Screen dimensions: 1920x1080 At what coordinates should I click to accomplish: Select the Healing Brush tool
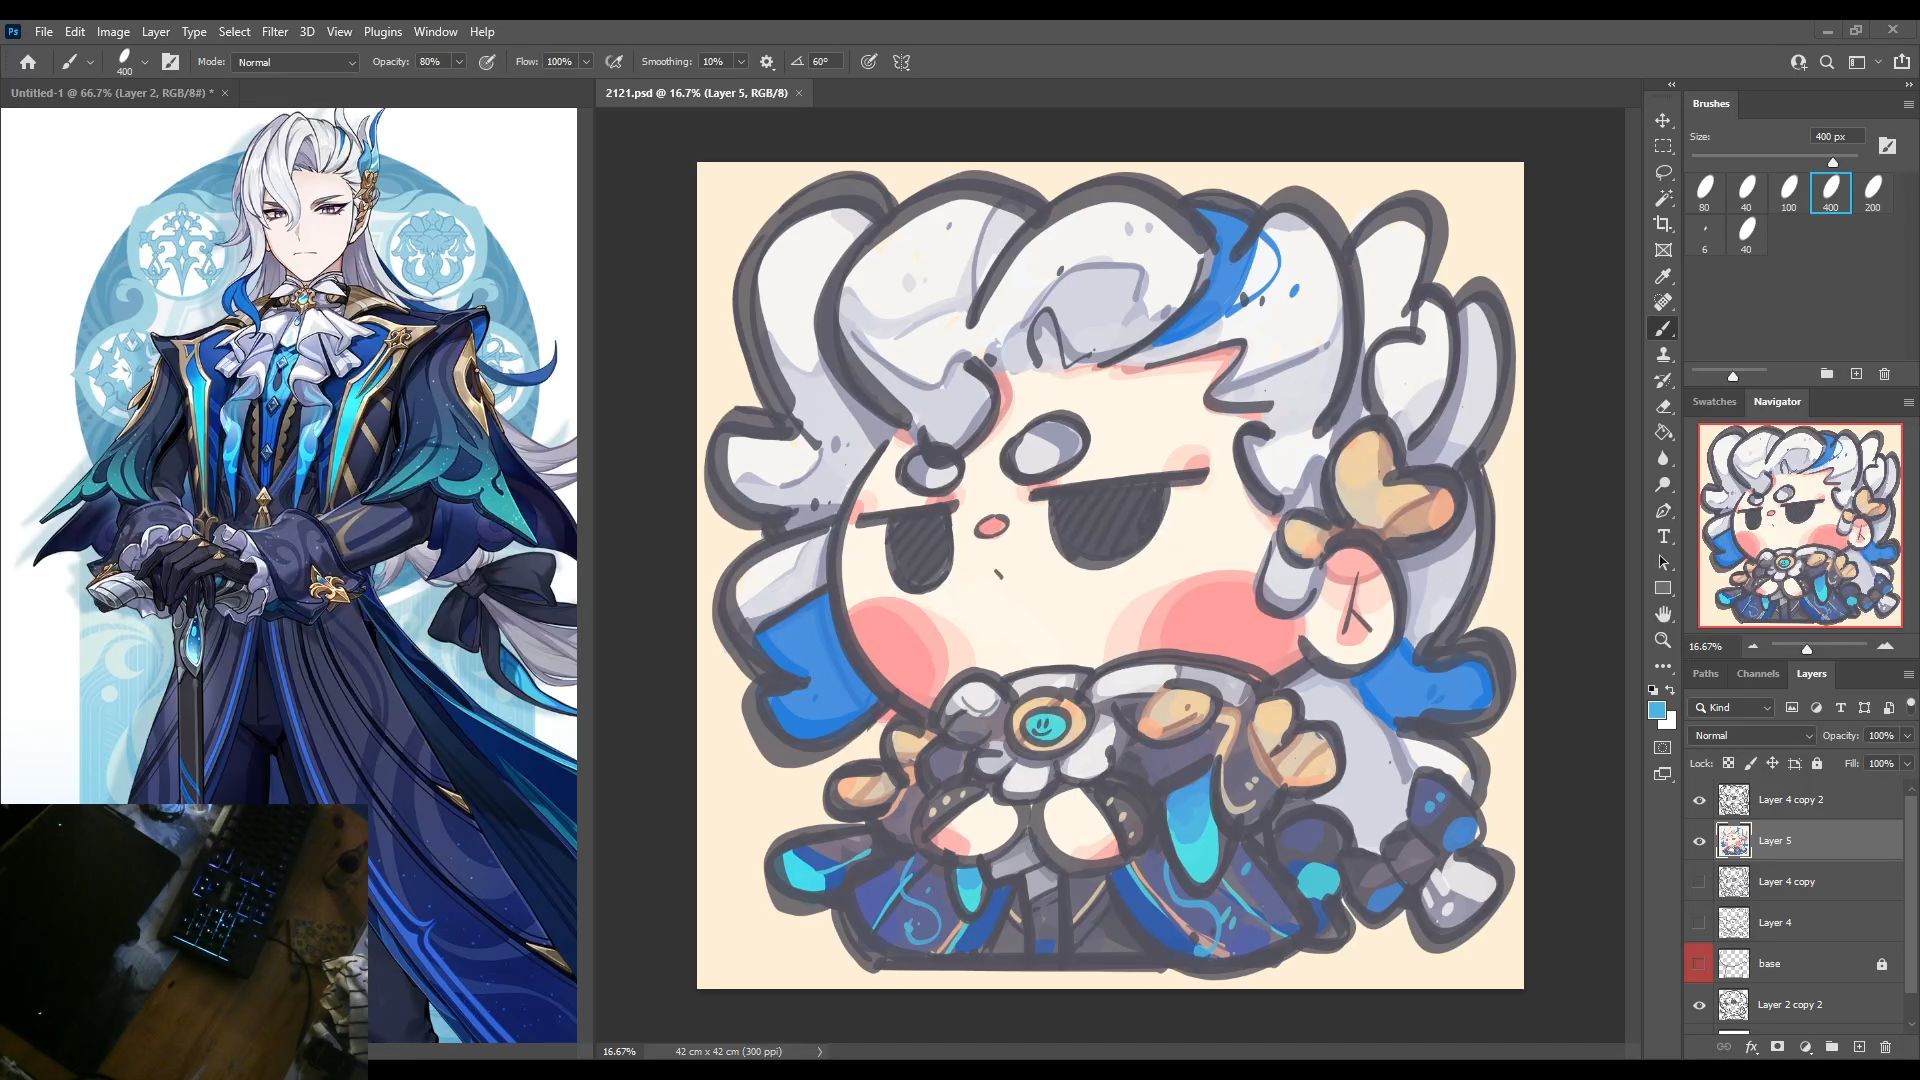coord(1663,302)
